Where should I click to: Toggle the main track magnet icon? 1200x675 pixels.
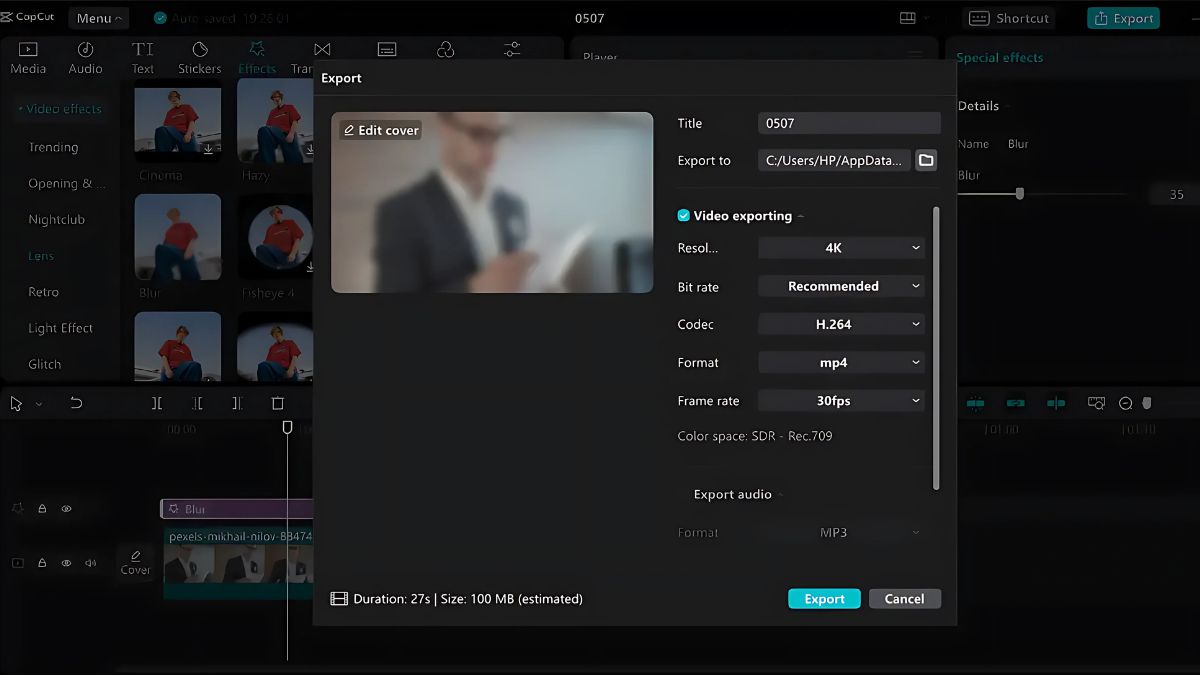[x=975, y=403]
